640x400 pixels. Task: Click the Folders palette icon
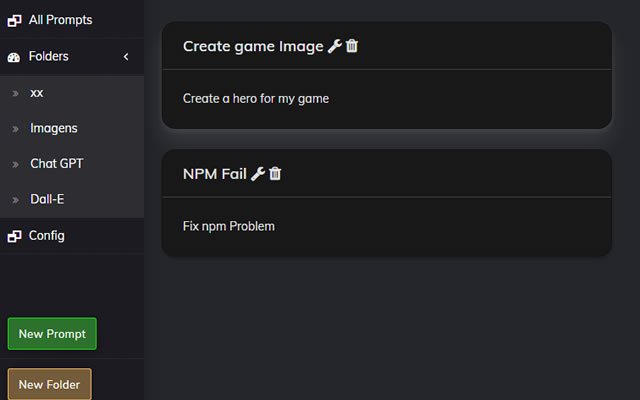point(14,57)
